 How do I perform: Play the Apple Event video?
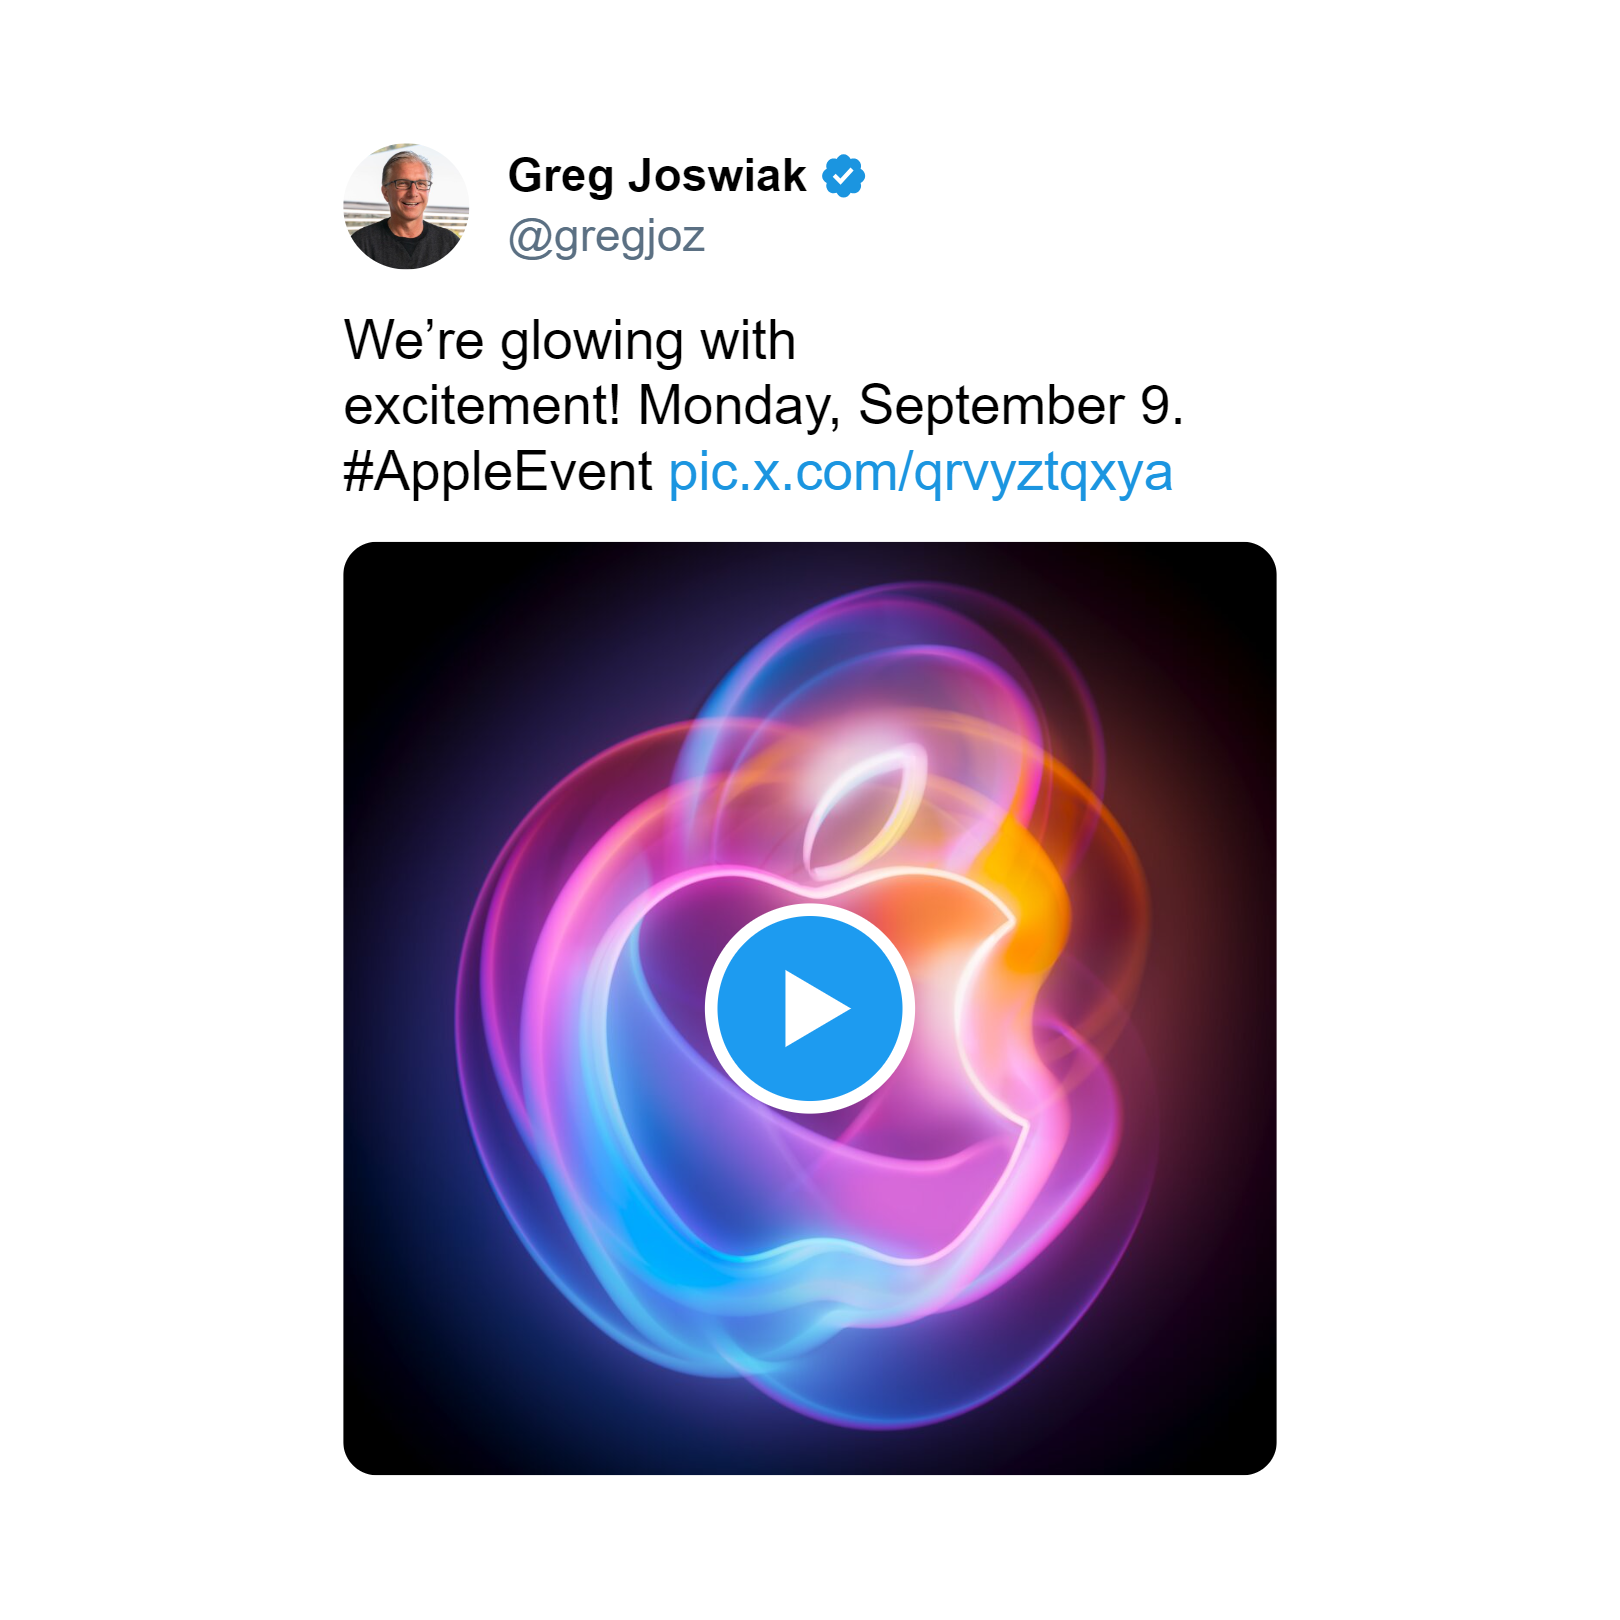click(x=809, y=1008)
